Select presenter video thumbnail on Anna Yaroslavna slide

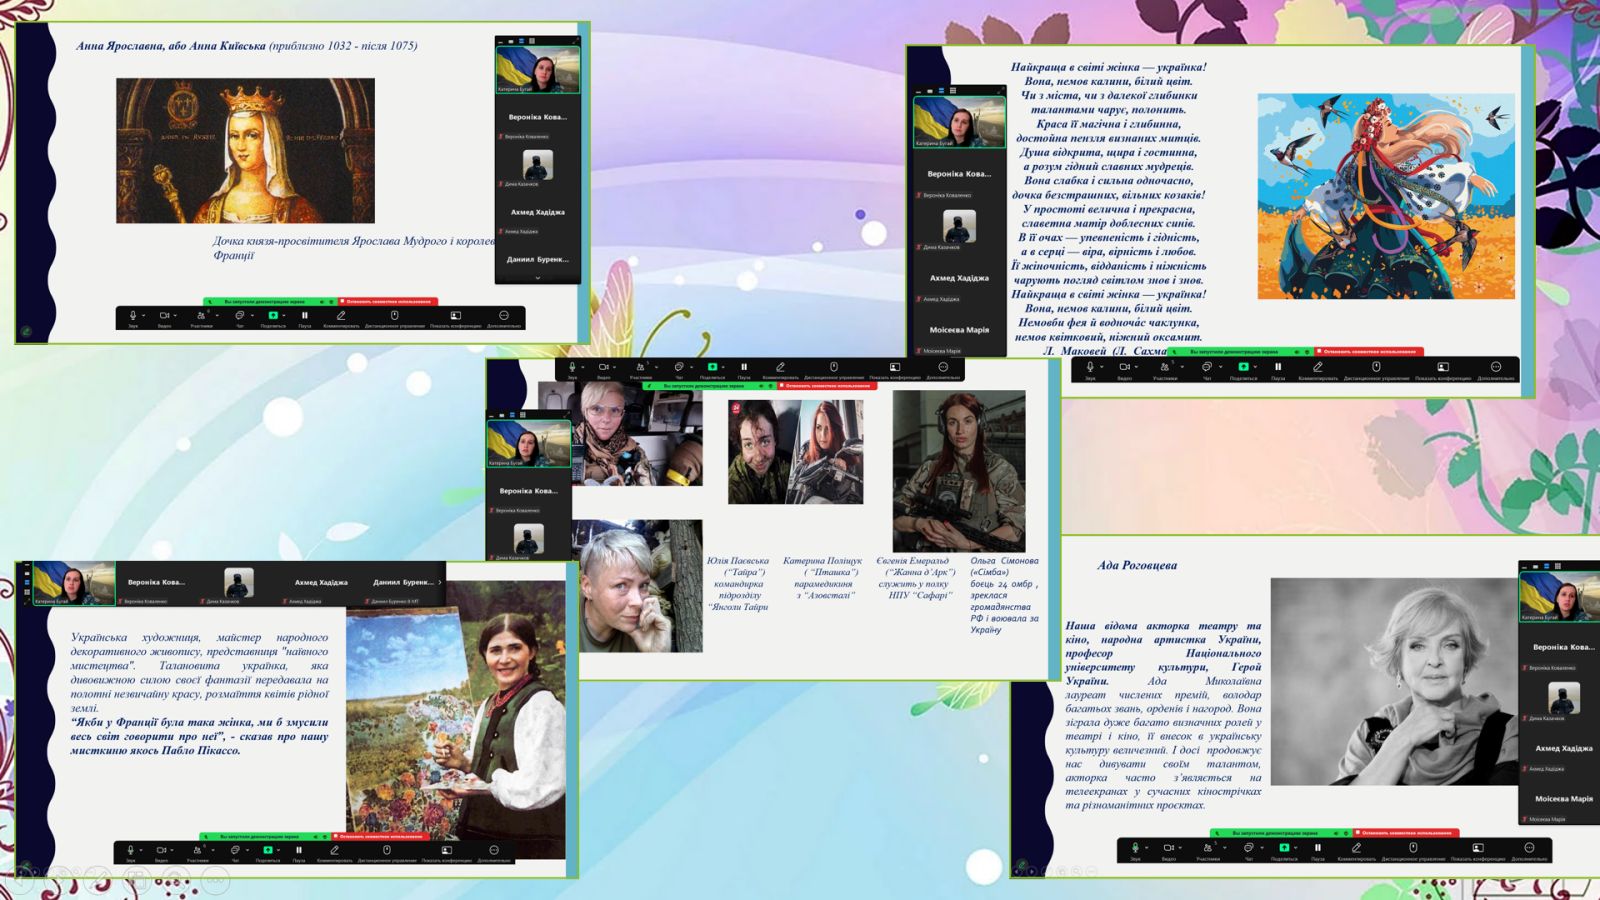pos(537,70)
